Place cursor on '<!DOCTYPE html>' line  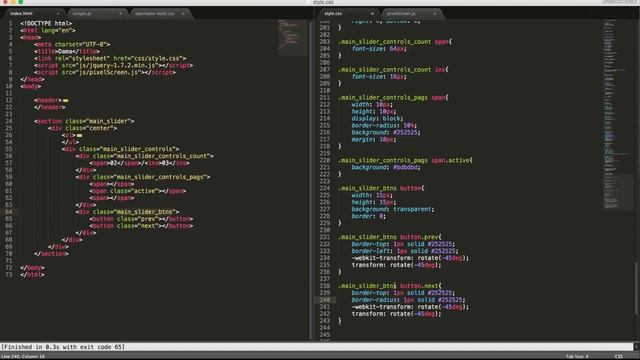[46, 24]
